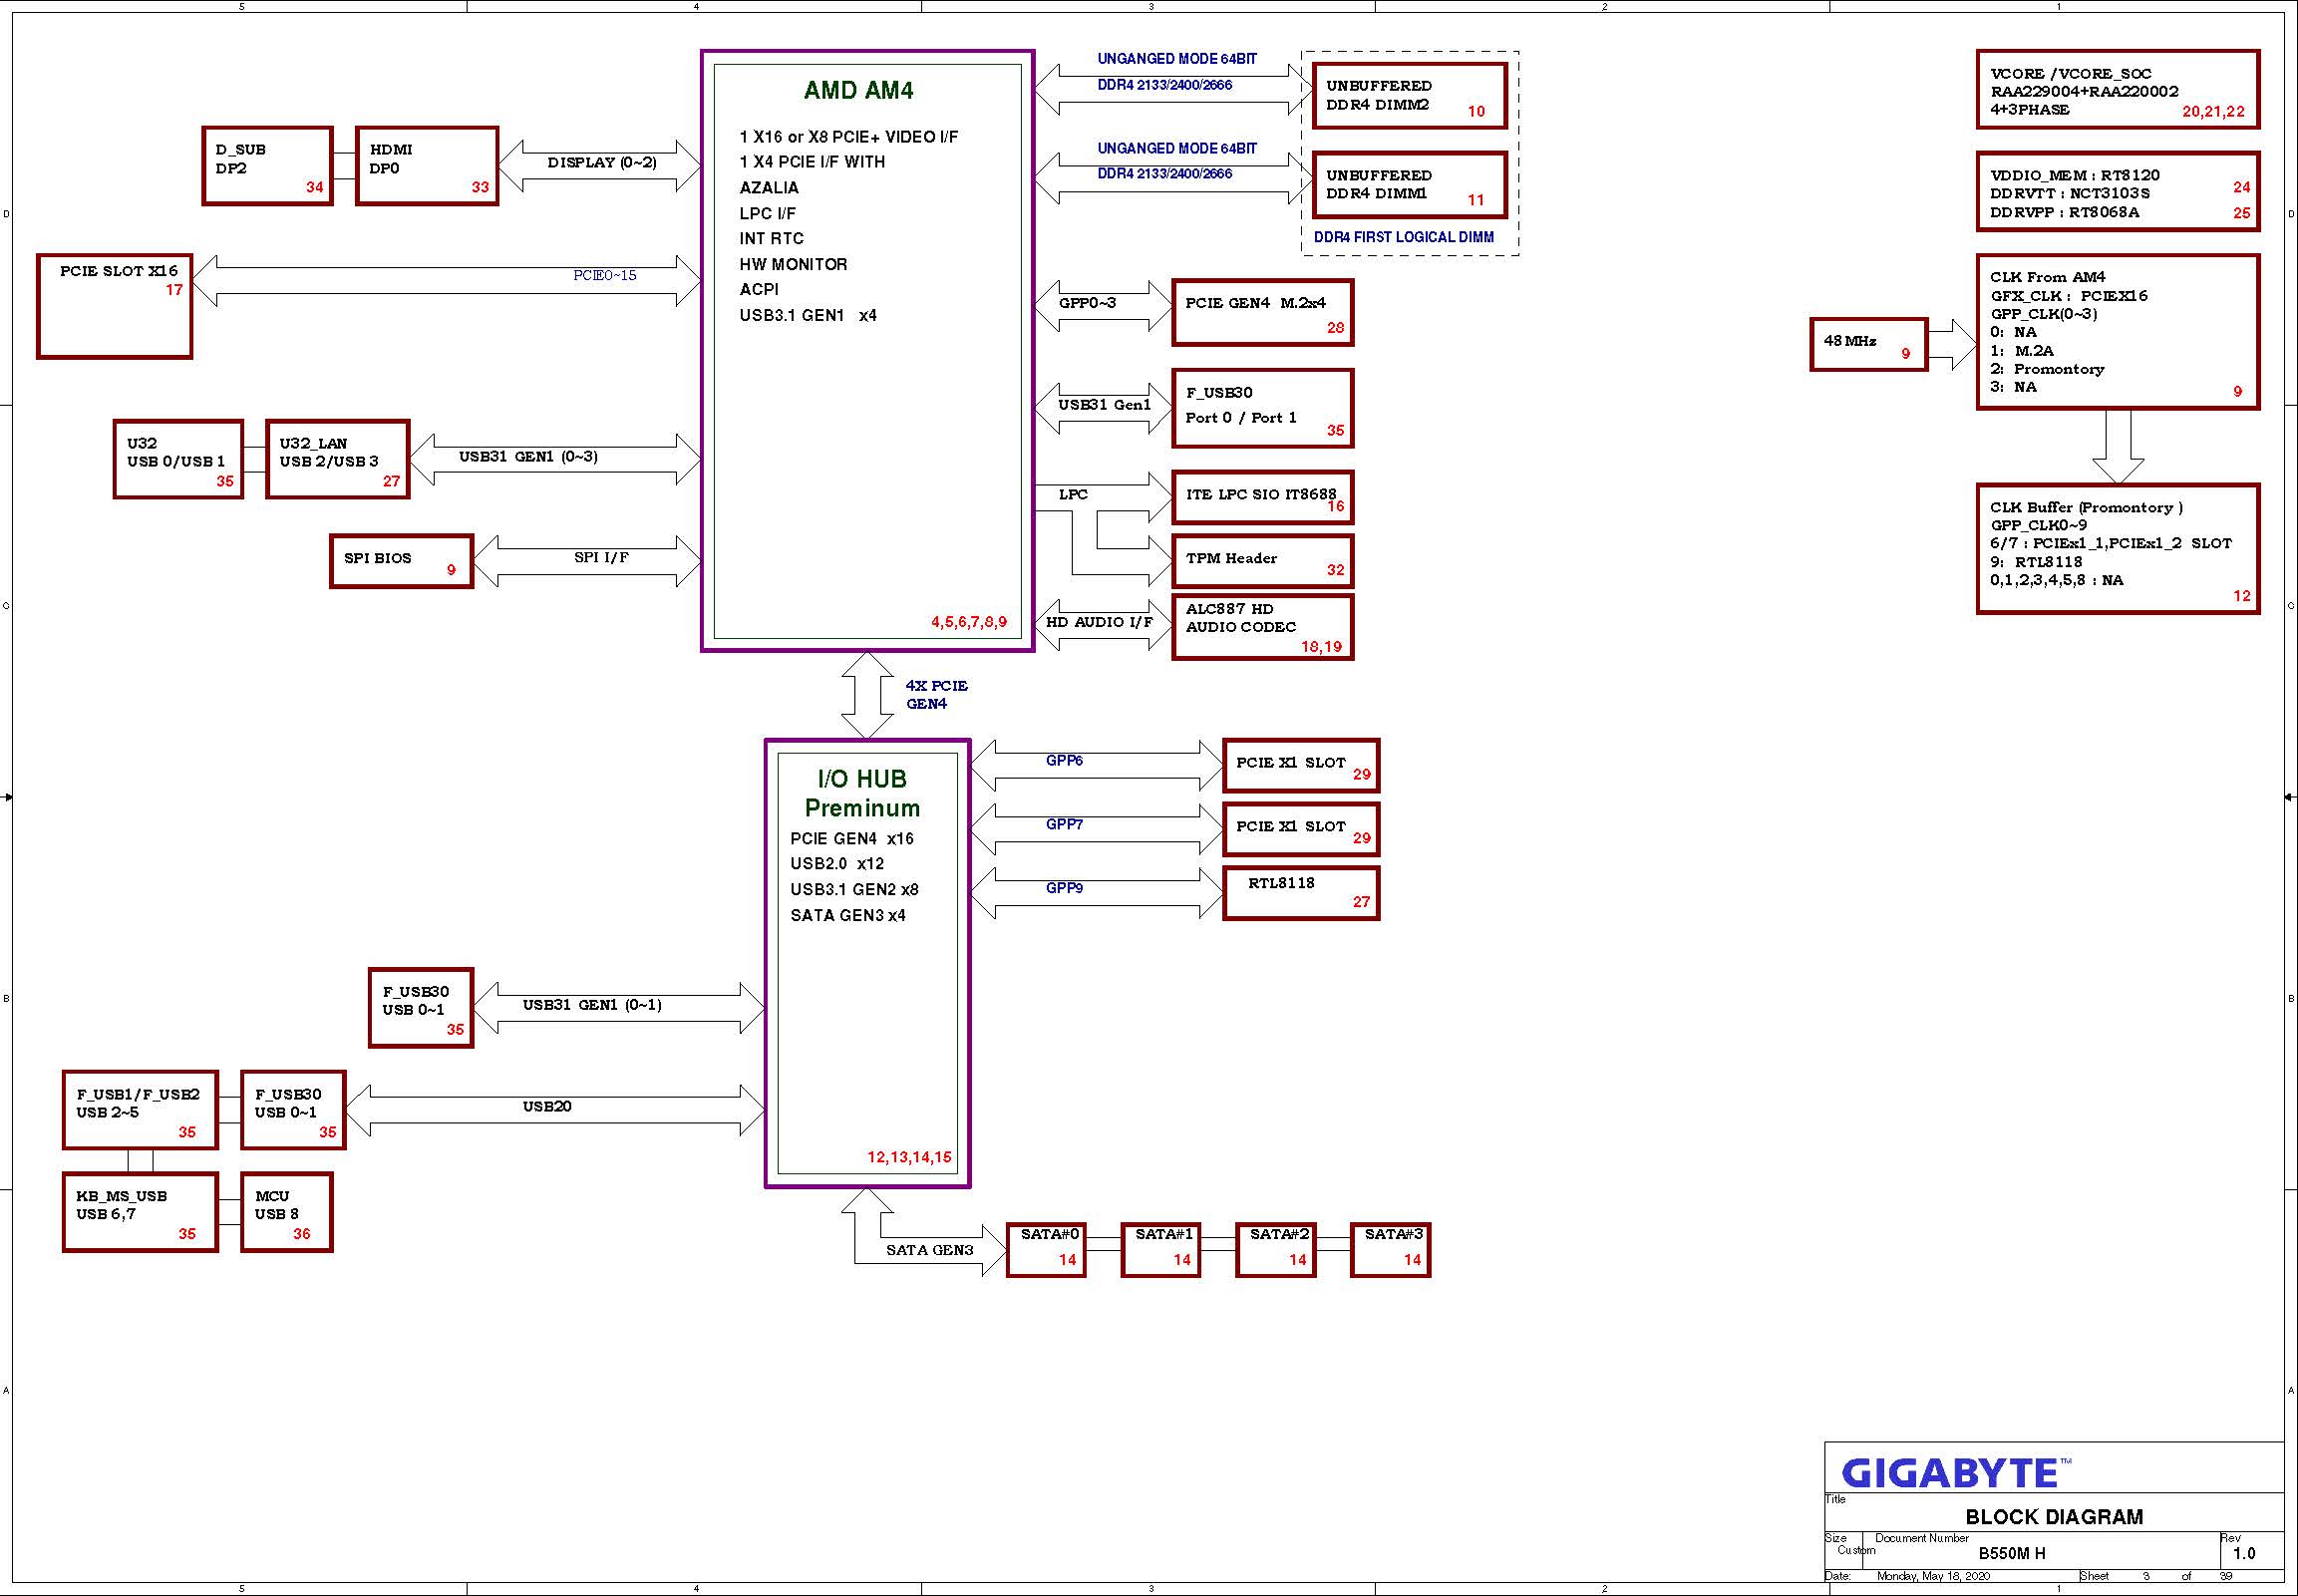Select the "ALC887 HD AUDIO CODEC" block

coord(1262,628)
